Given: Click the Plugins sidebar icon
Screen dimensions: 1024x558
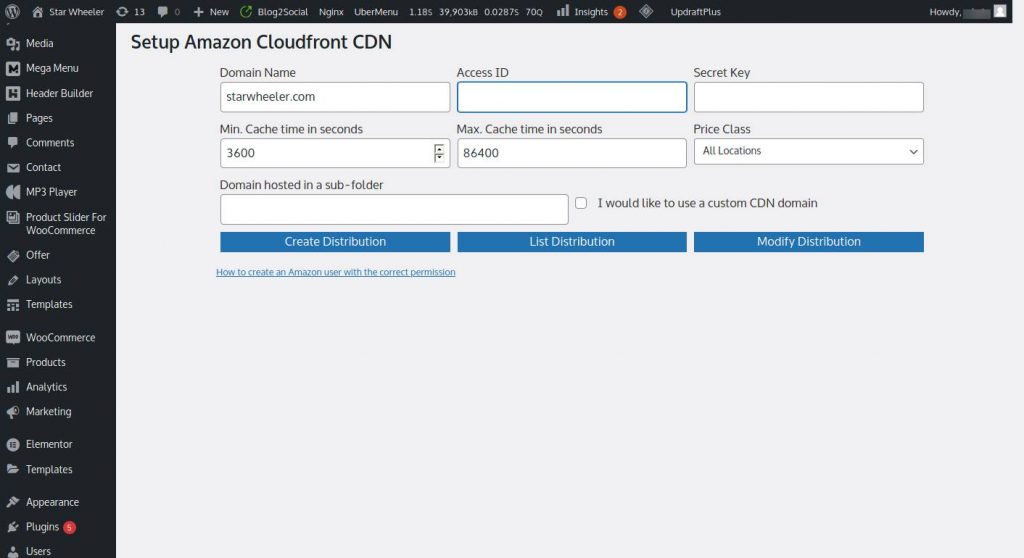Looking at the screenshot, I should [x=13, y=527].
